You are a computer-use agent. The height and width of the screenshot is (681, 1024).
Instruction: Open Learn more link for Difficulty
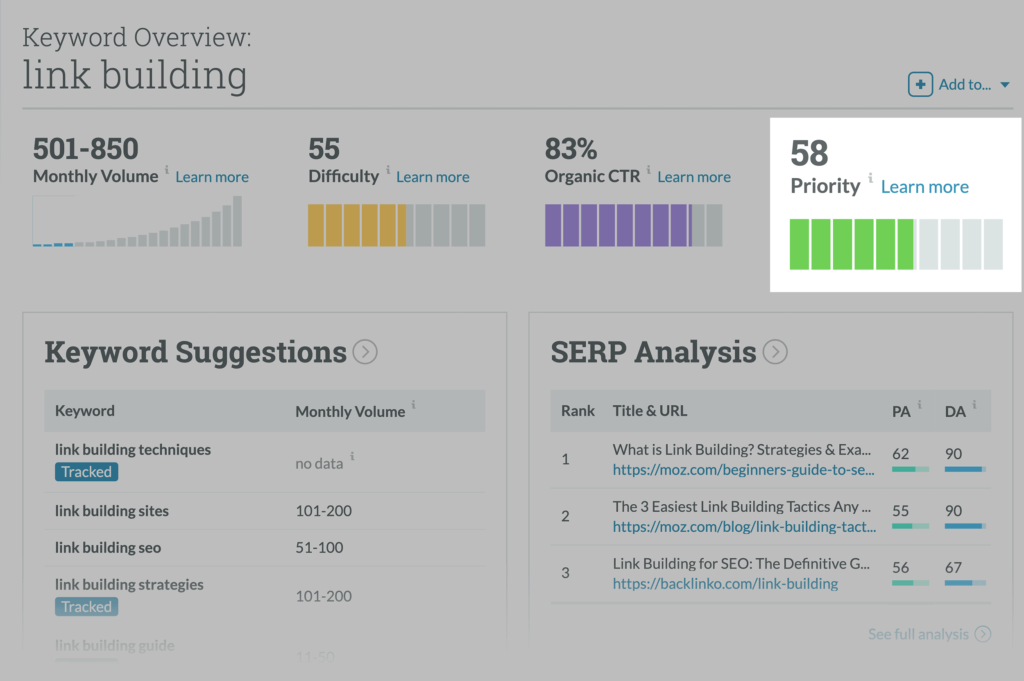432,177
